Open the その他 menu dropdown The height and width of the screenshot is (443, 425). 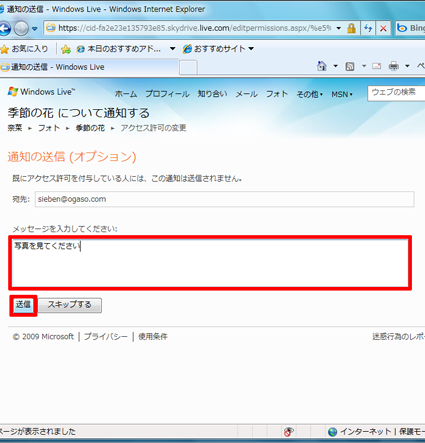coord(310,94)
